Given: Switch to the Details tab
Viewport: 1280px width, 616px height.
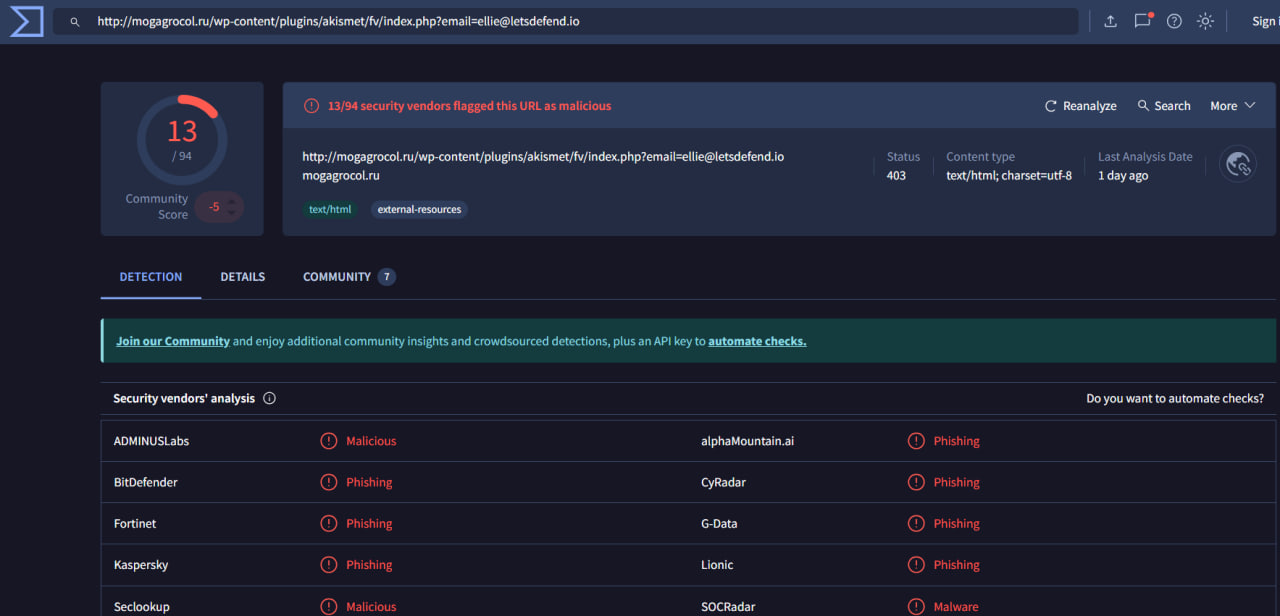Looking at the screenshot, I should pyautogui.click(x=242, y=277).
